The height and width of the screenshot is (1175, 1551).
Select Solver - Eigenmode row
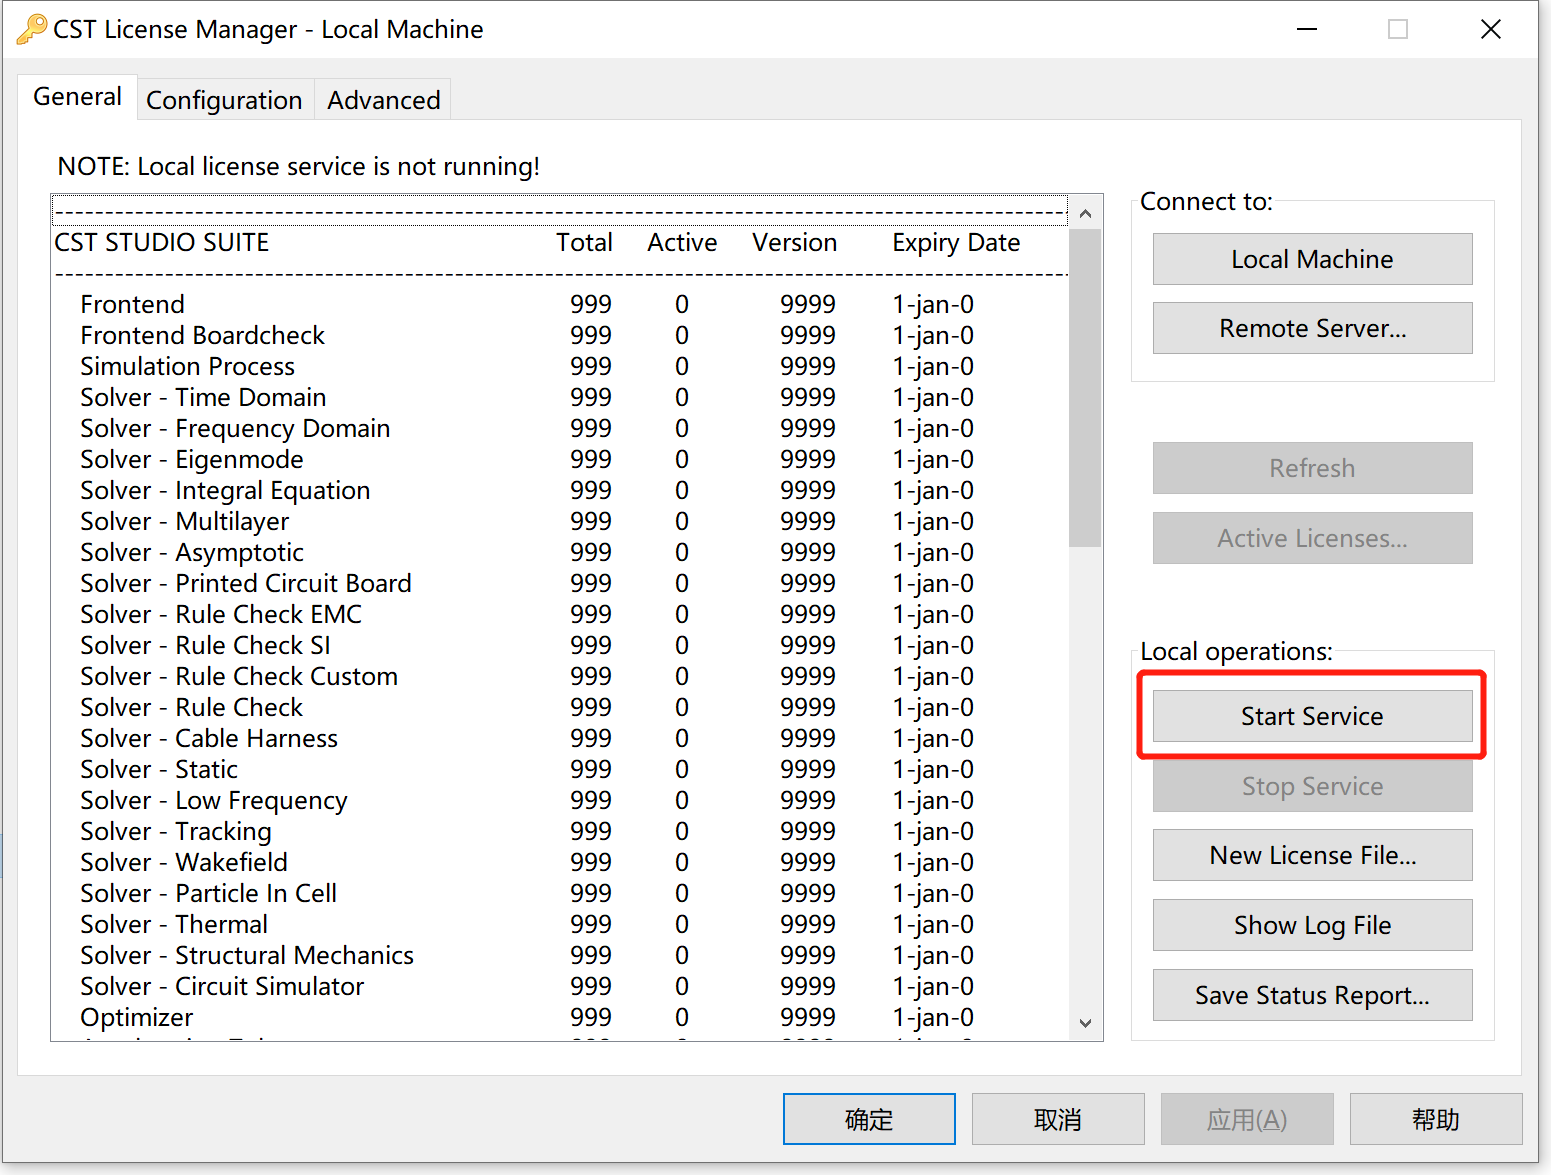tap(560, 459)
